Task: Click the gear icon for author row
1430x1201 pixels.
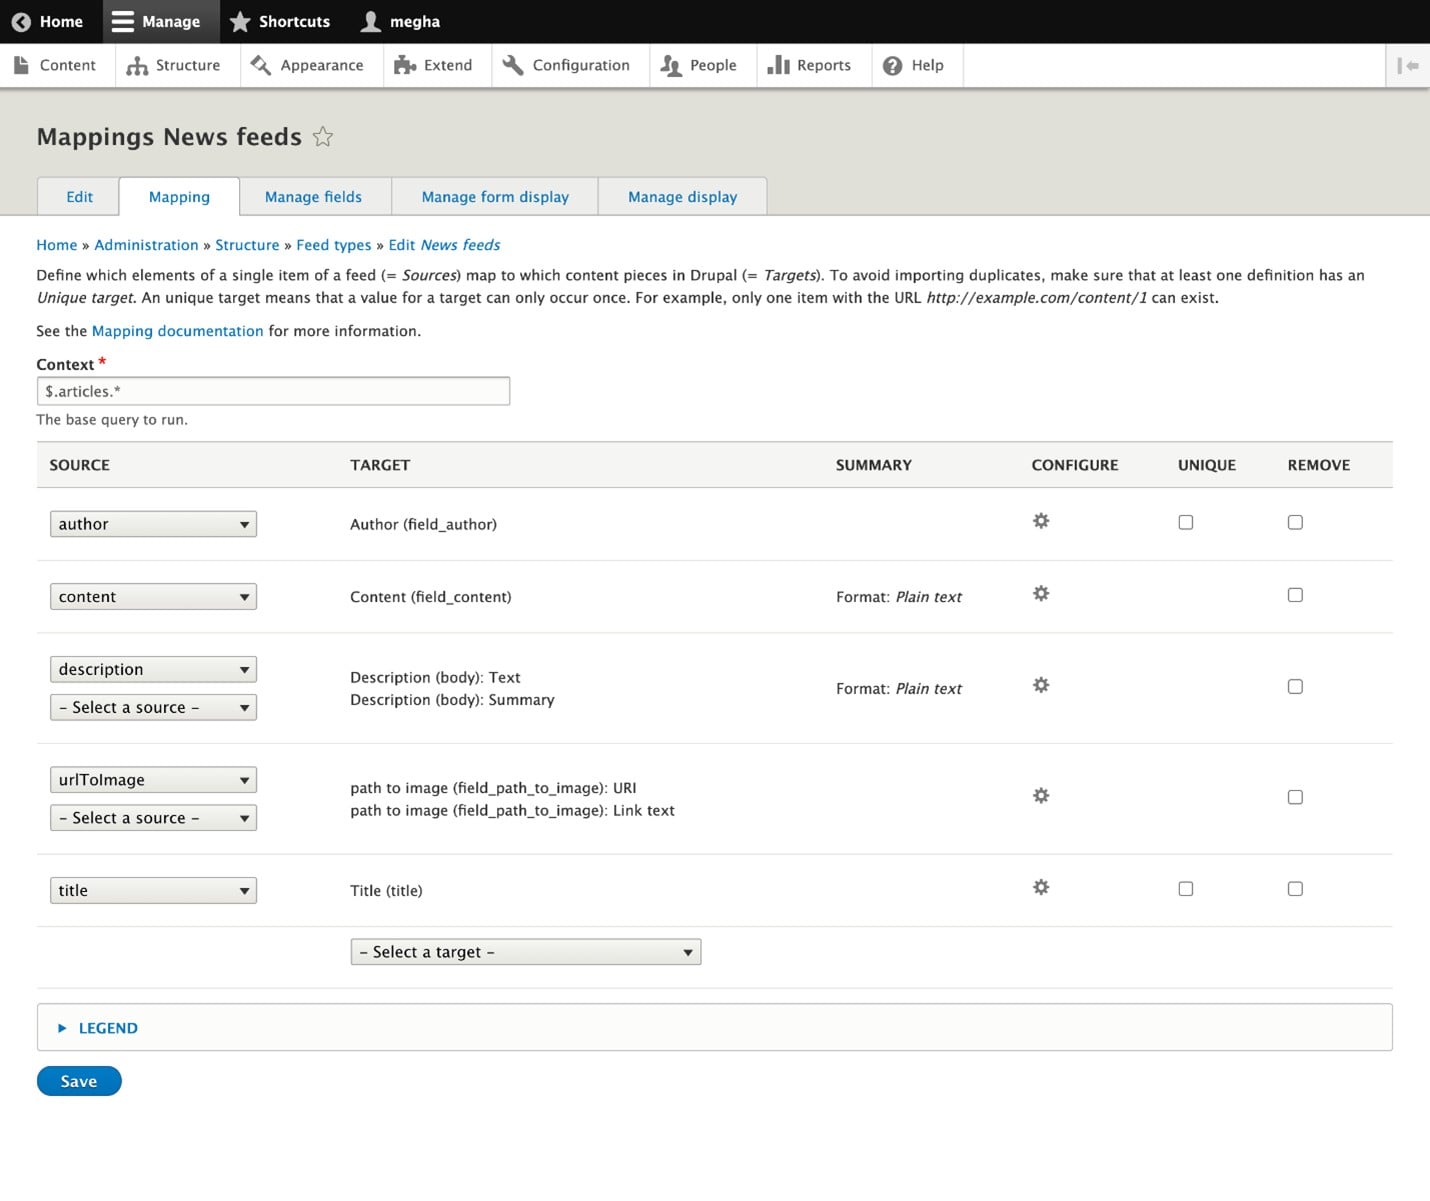Action: (1041, 521)
